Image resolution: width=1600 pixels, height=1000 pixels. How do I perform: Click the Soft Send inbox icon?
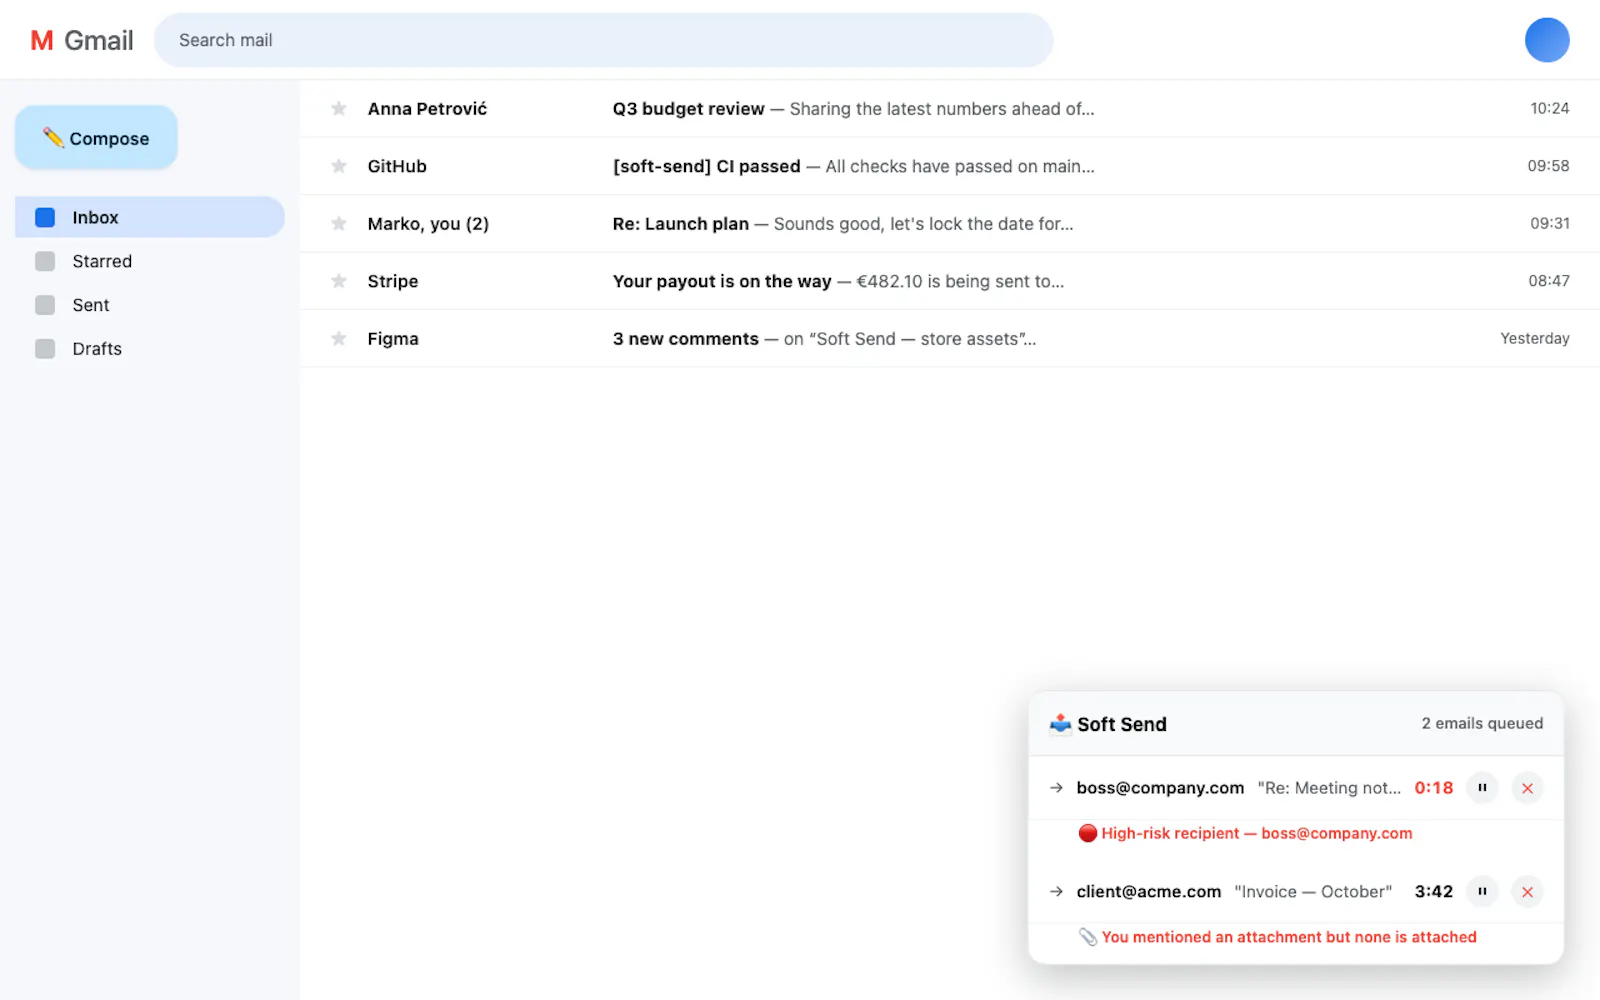pyautogui.click(x=1060, y=724)
